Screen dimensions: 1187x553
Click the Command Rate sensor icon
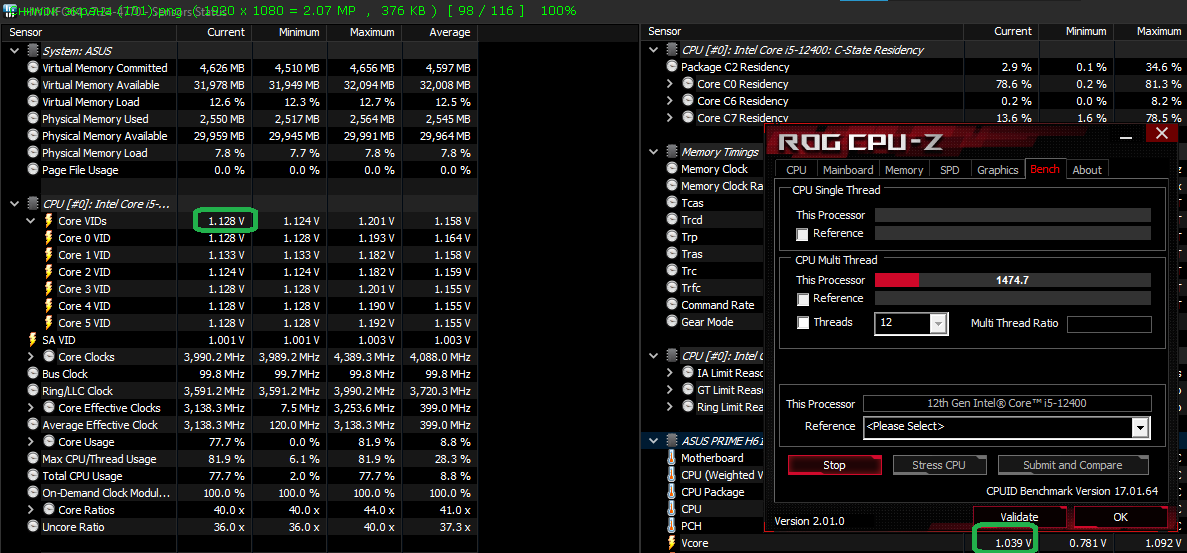pyautogui.click(x=672, y=305)
